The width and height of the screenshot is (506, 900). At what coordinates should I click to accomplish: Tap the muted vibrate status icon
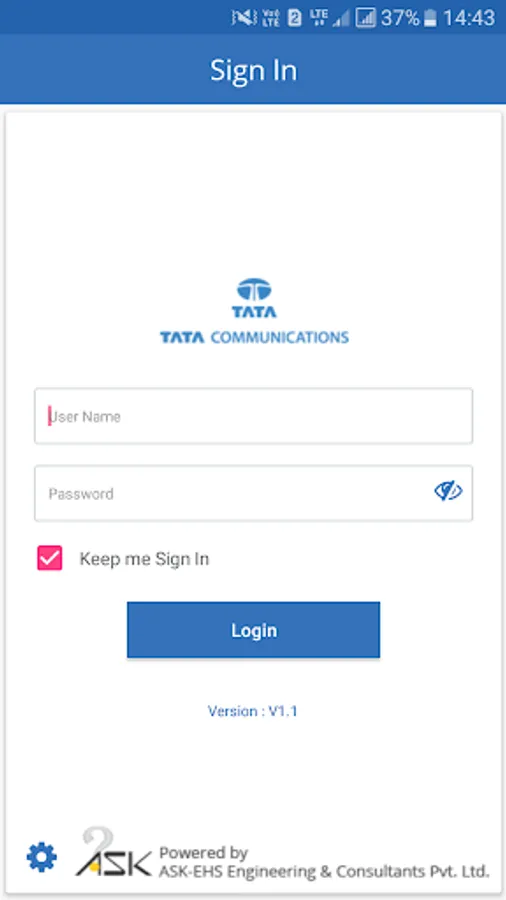[244, 18]
